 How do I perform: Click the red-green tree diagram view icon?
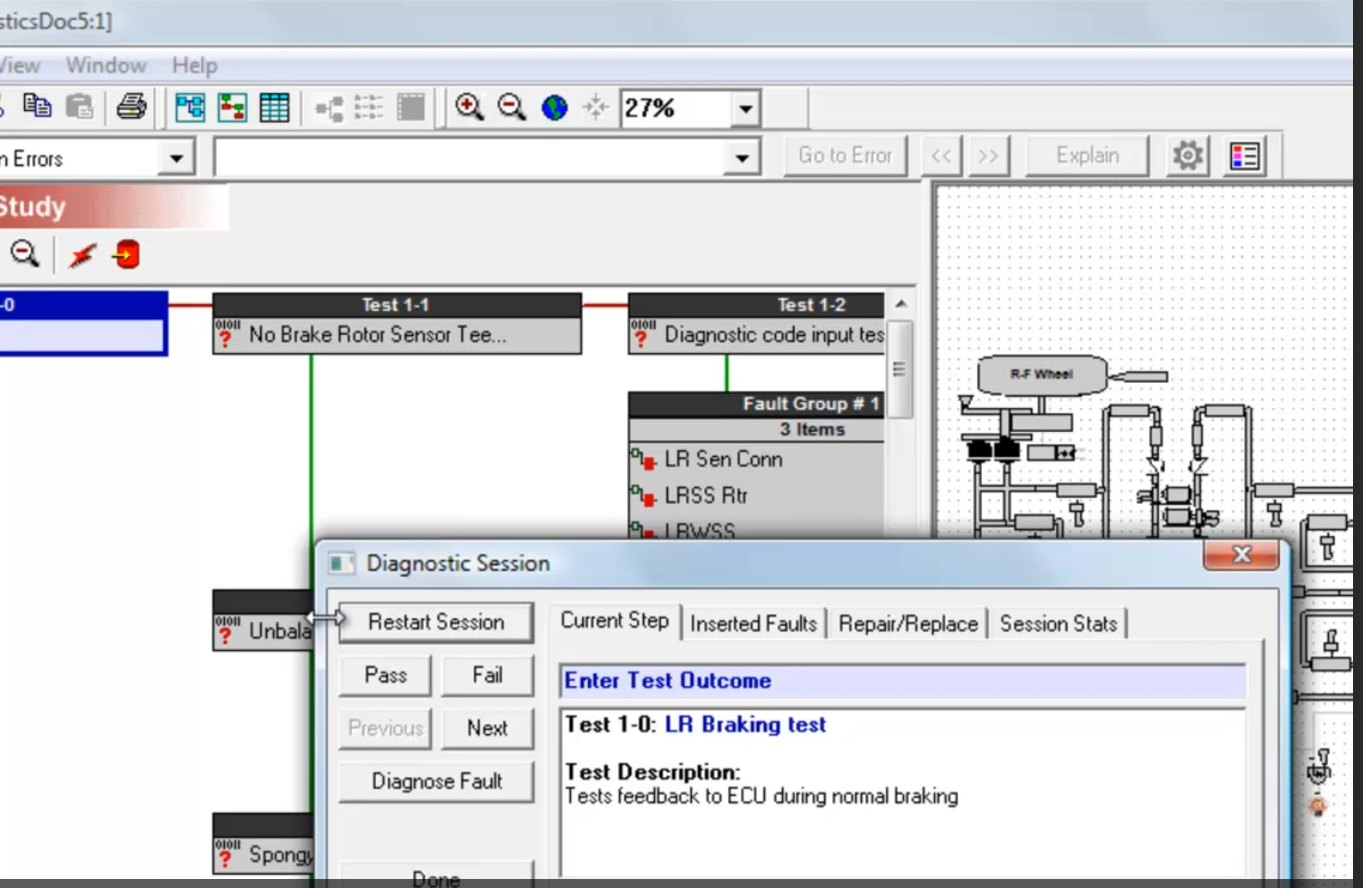click(x=232, y=107)
